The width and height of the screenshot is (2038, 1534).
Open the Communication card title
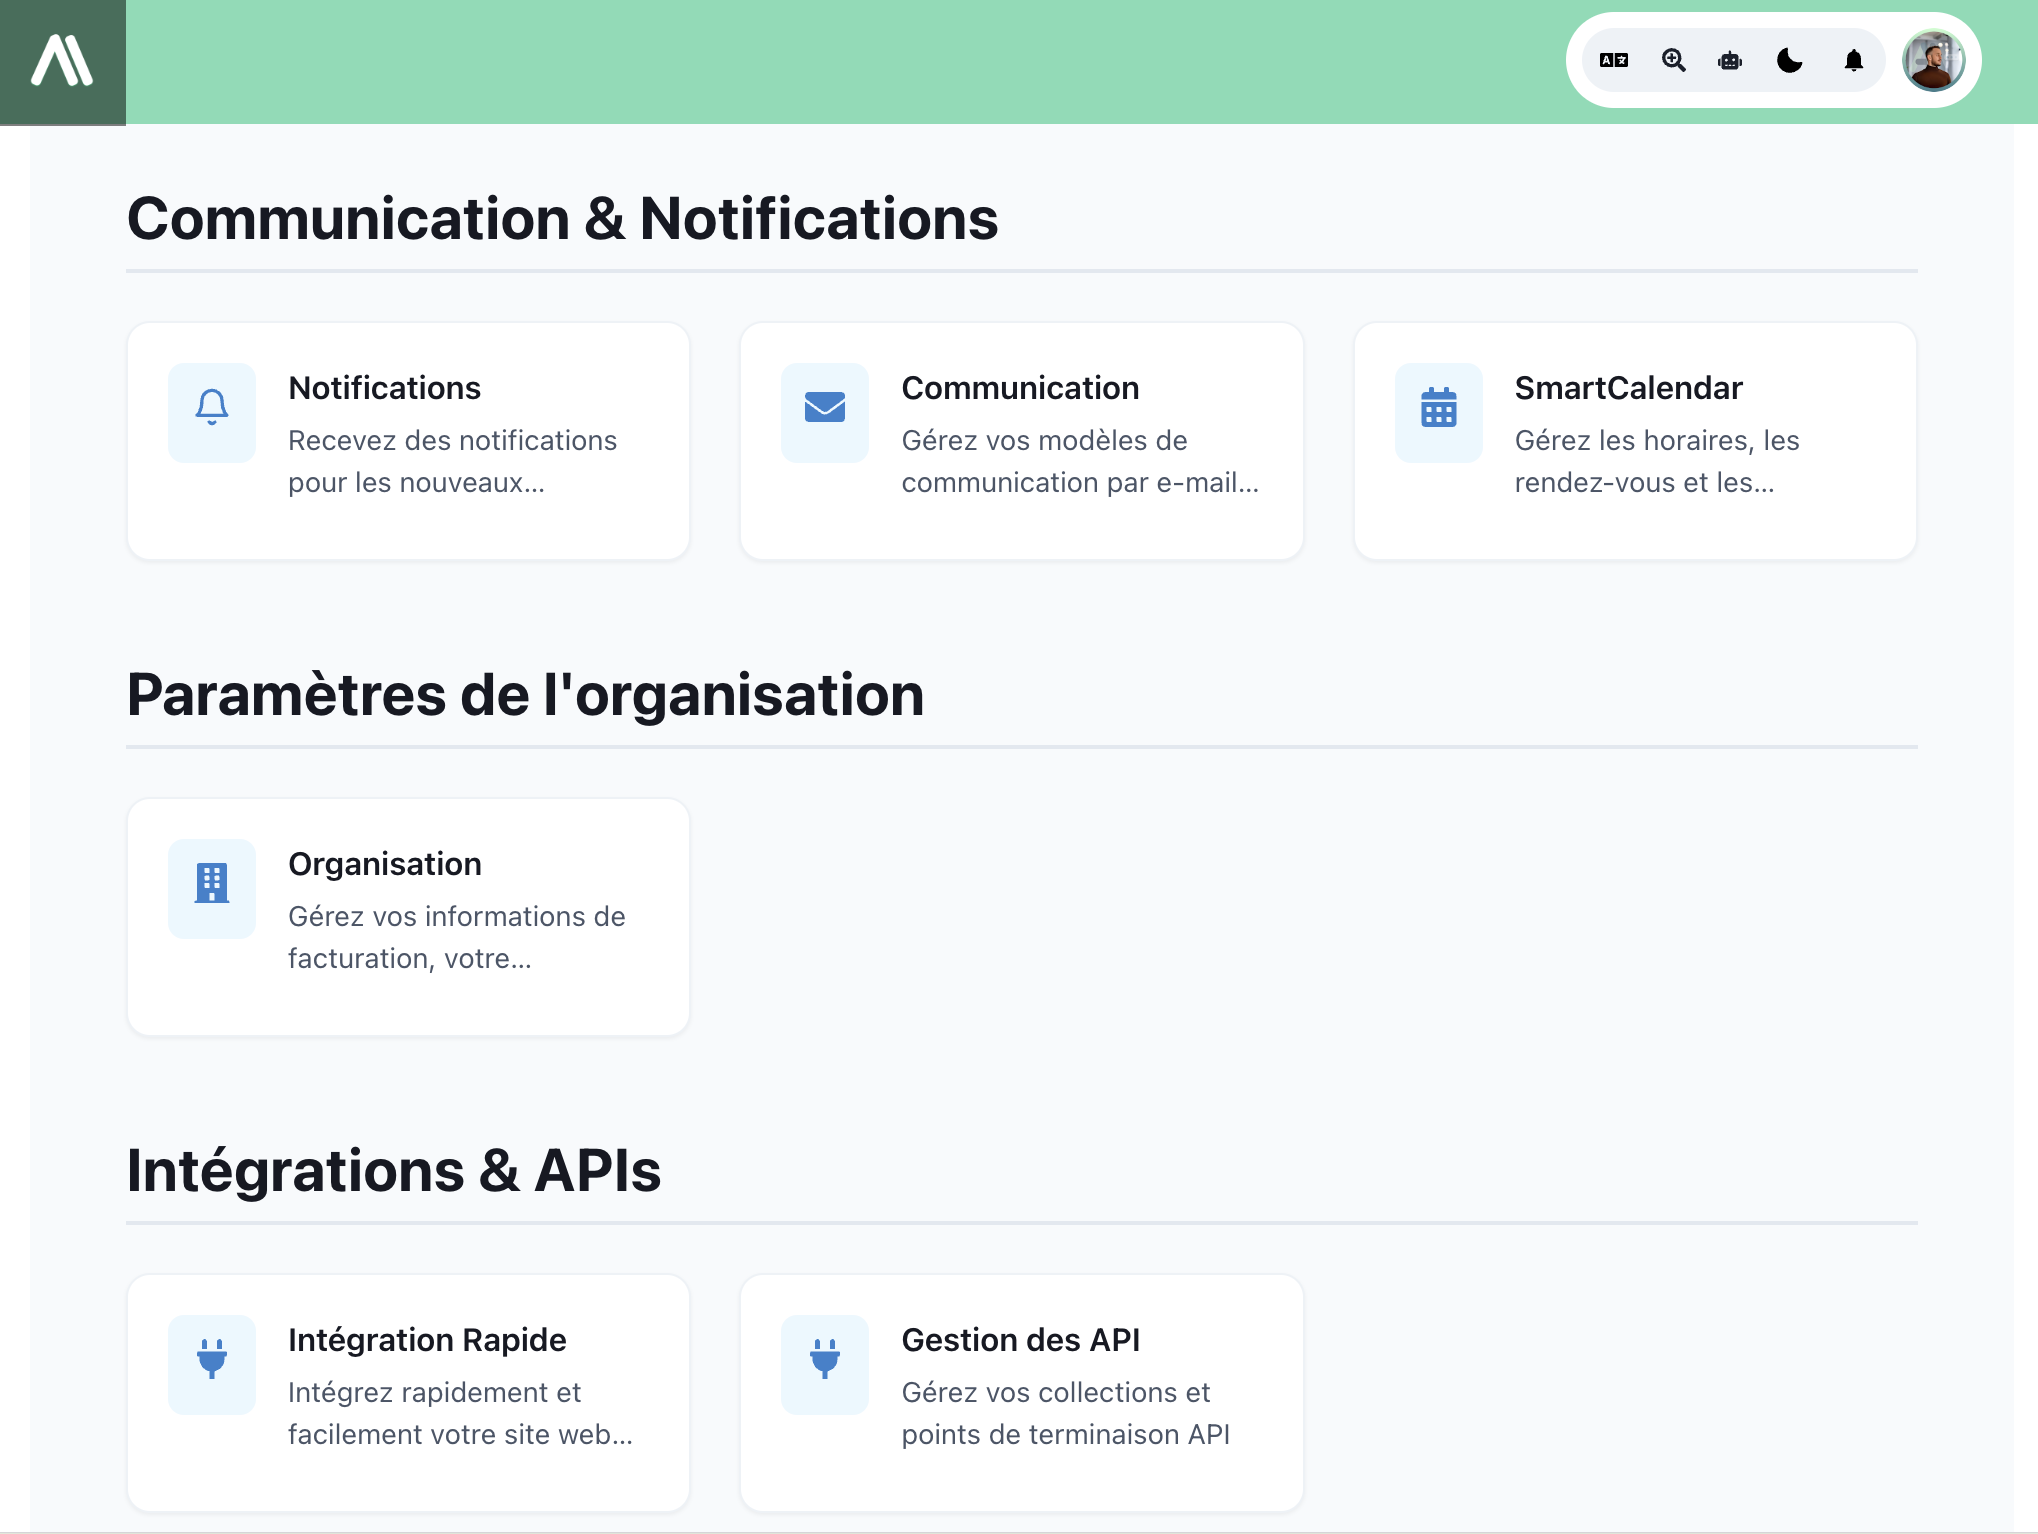click(1020, 388)
